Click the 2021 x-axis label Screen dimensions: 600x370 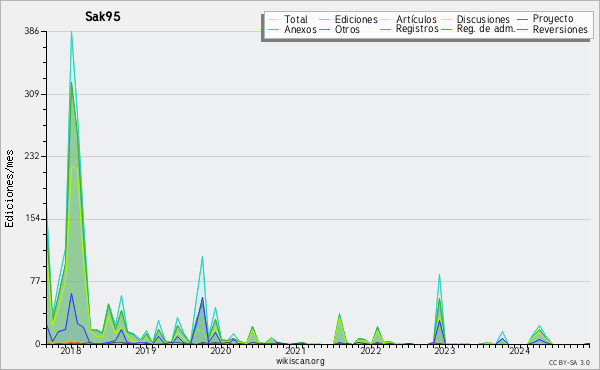coord(296,350)
